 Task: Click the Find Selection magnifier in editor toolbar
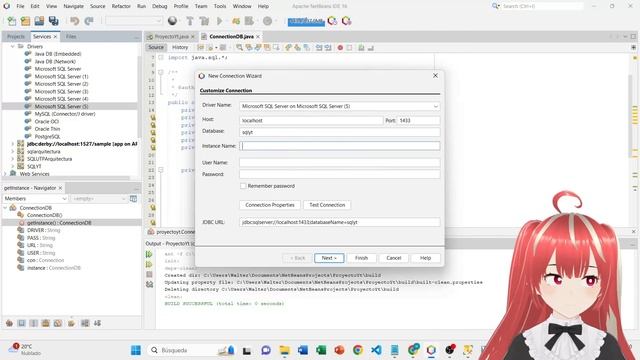pos(240,48)
